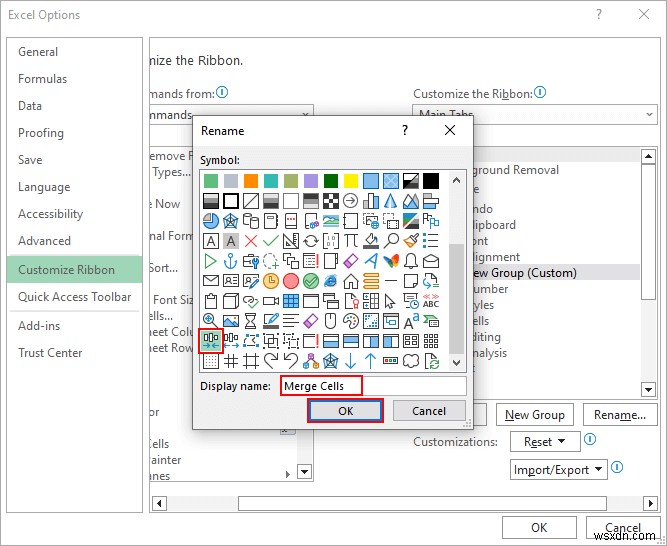Viewport: 667px width, 546px height.
Task: Pick the ABC spelling symbol
Action: [x=431, y=301]
